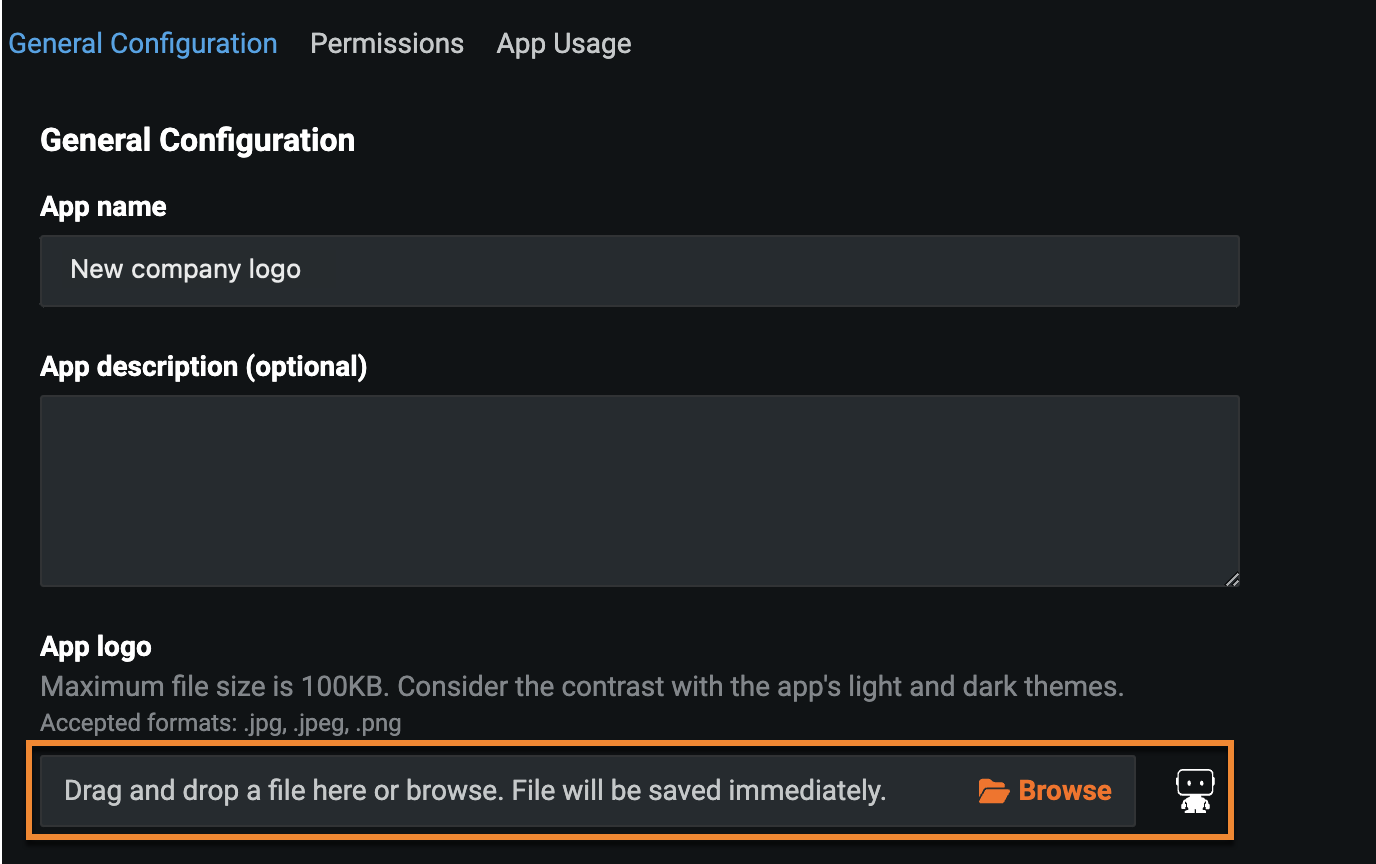Screen dimensions: 1376x864
Task: Click the '(optional)' word in description label
Action: (x=308, y=367)
